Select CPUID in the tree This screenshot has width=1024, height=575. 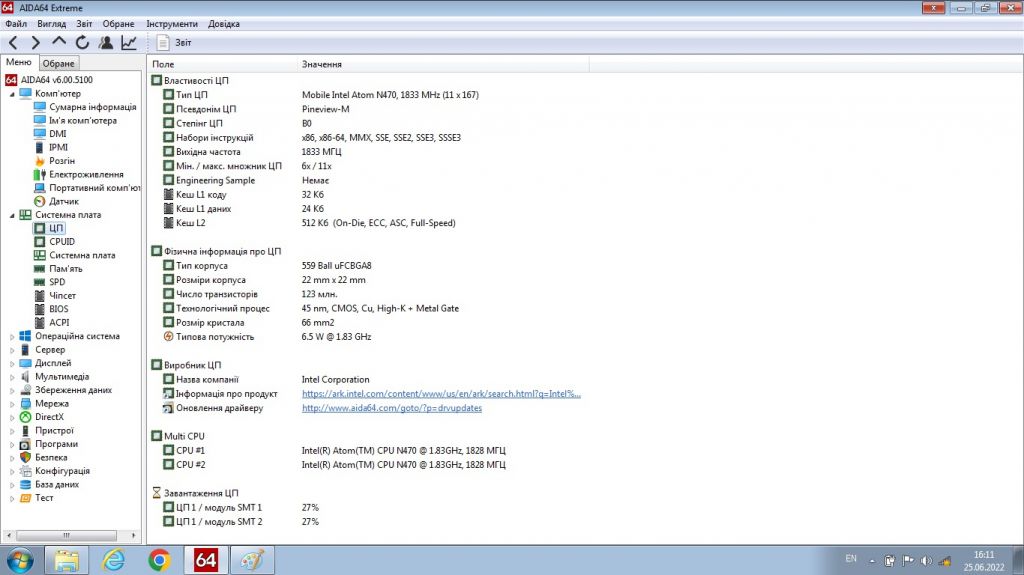tap(62, 242)
